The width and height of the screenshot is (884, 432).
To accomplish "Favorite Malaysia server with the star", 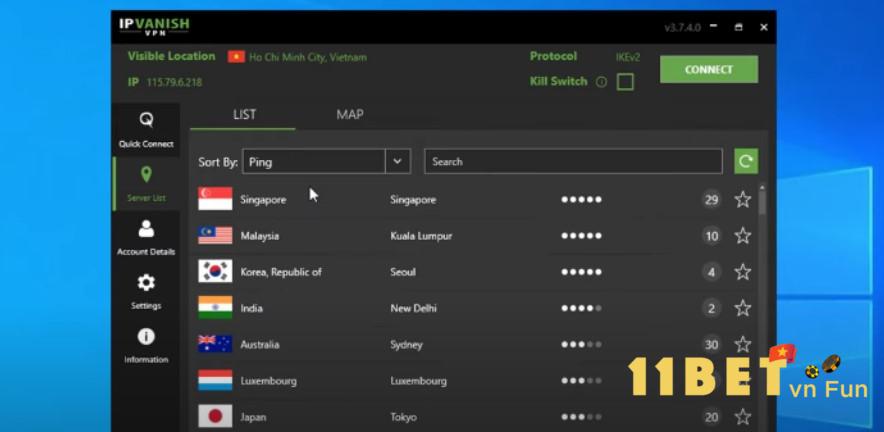I will [x=743, y=236].
